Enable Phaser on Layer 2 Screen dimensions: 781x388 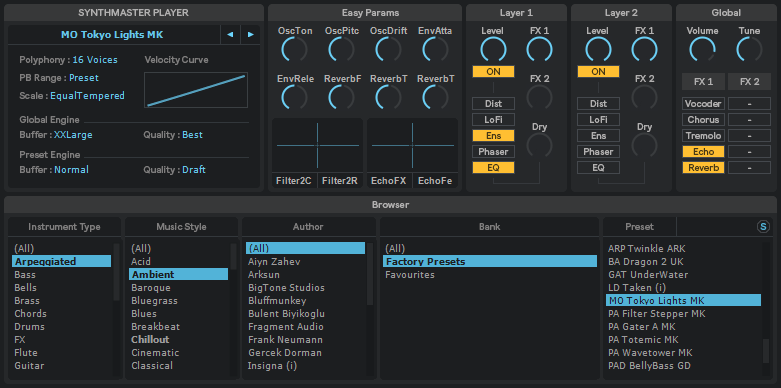point(598,151)
